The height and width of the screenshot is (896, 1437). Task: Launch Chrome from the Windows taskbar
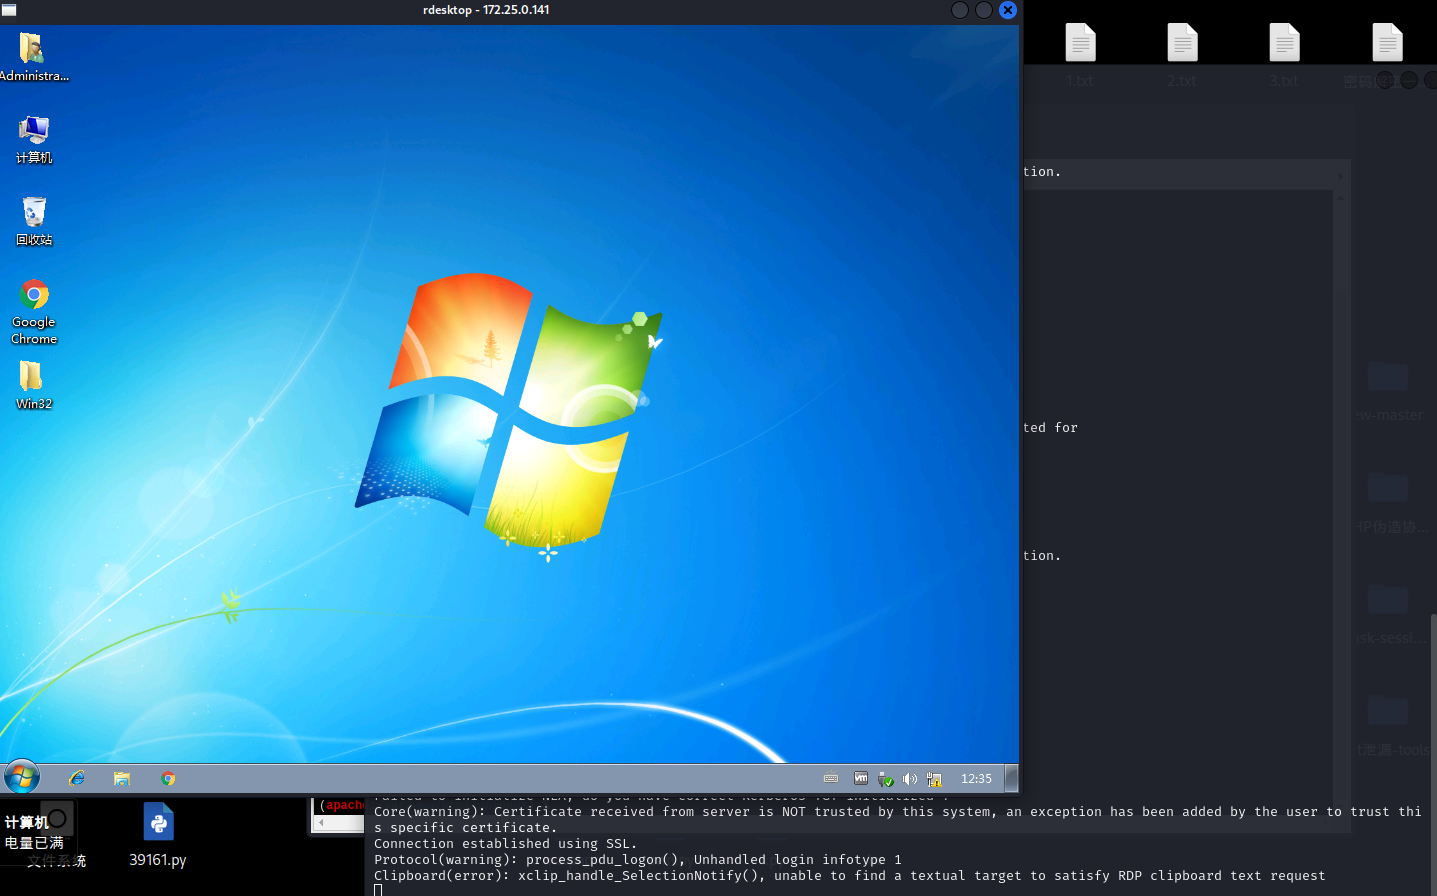point(168,778)
